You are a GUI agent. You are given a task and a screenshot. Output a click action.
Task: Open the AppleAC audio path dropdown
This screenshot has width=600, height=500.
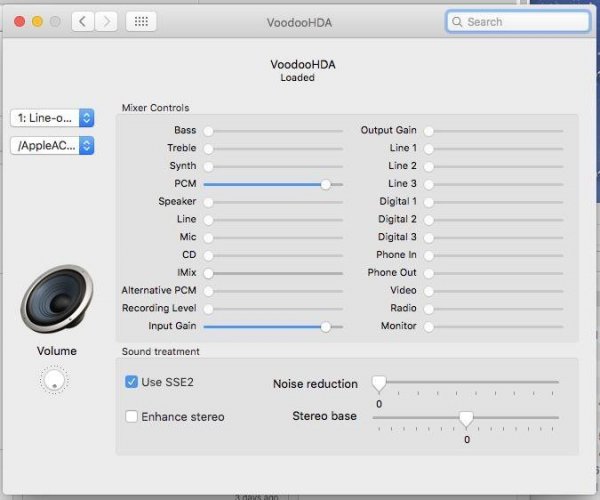[52, 145]
